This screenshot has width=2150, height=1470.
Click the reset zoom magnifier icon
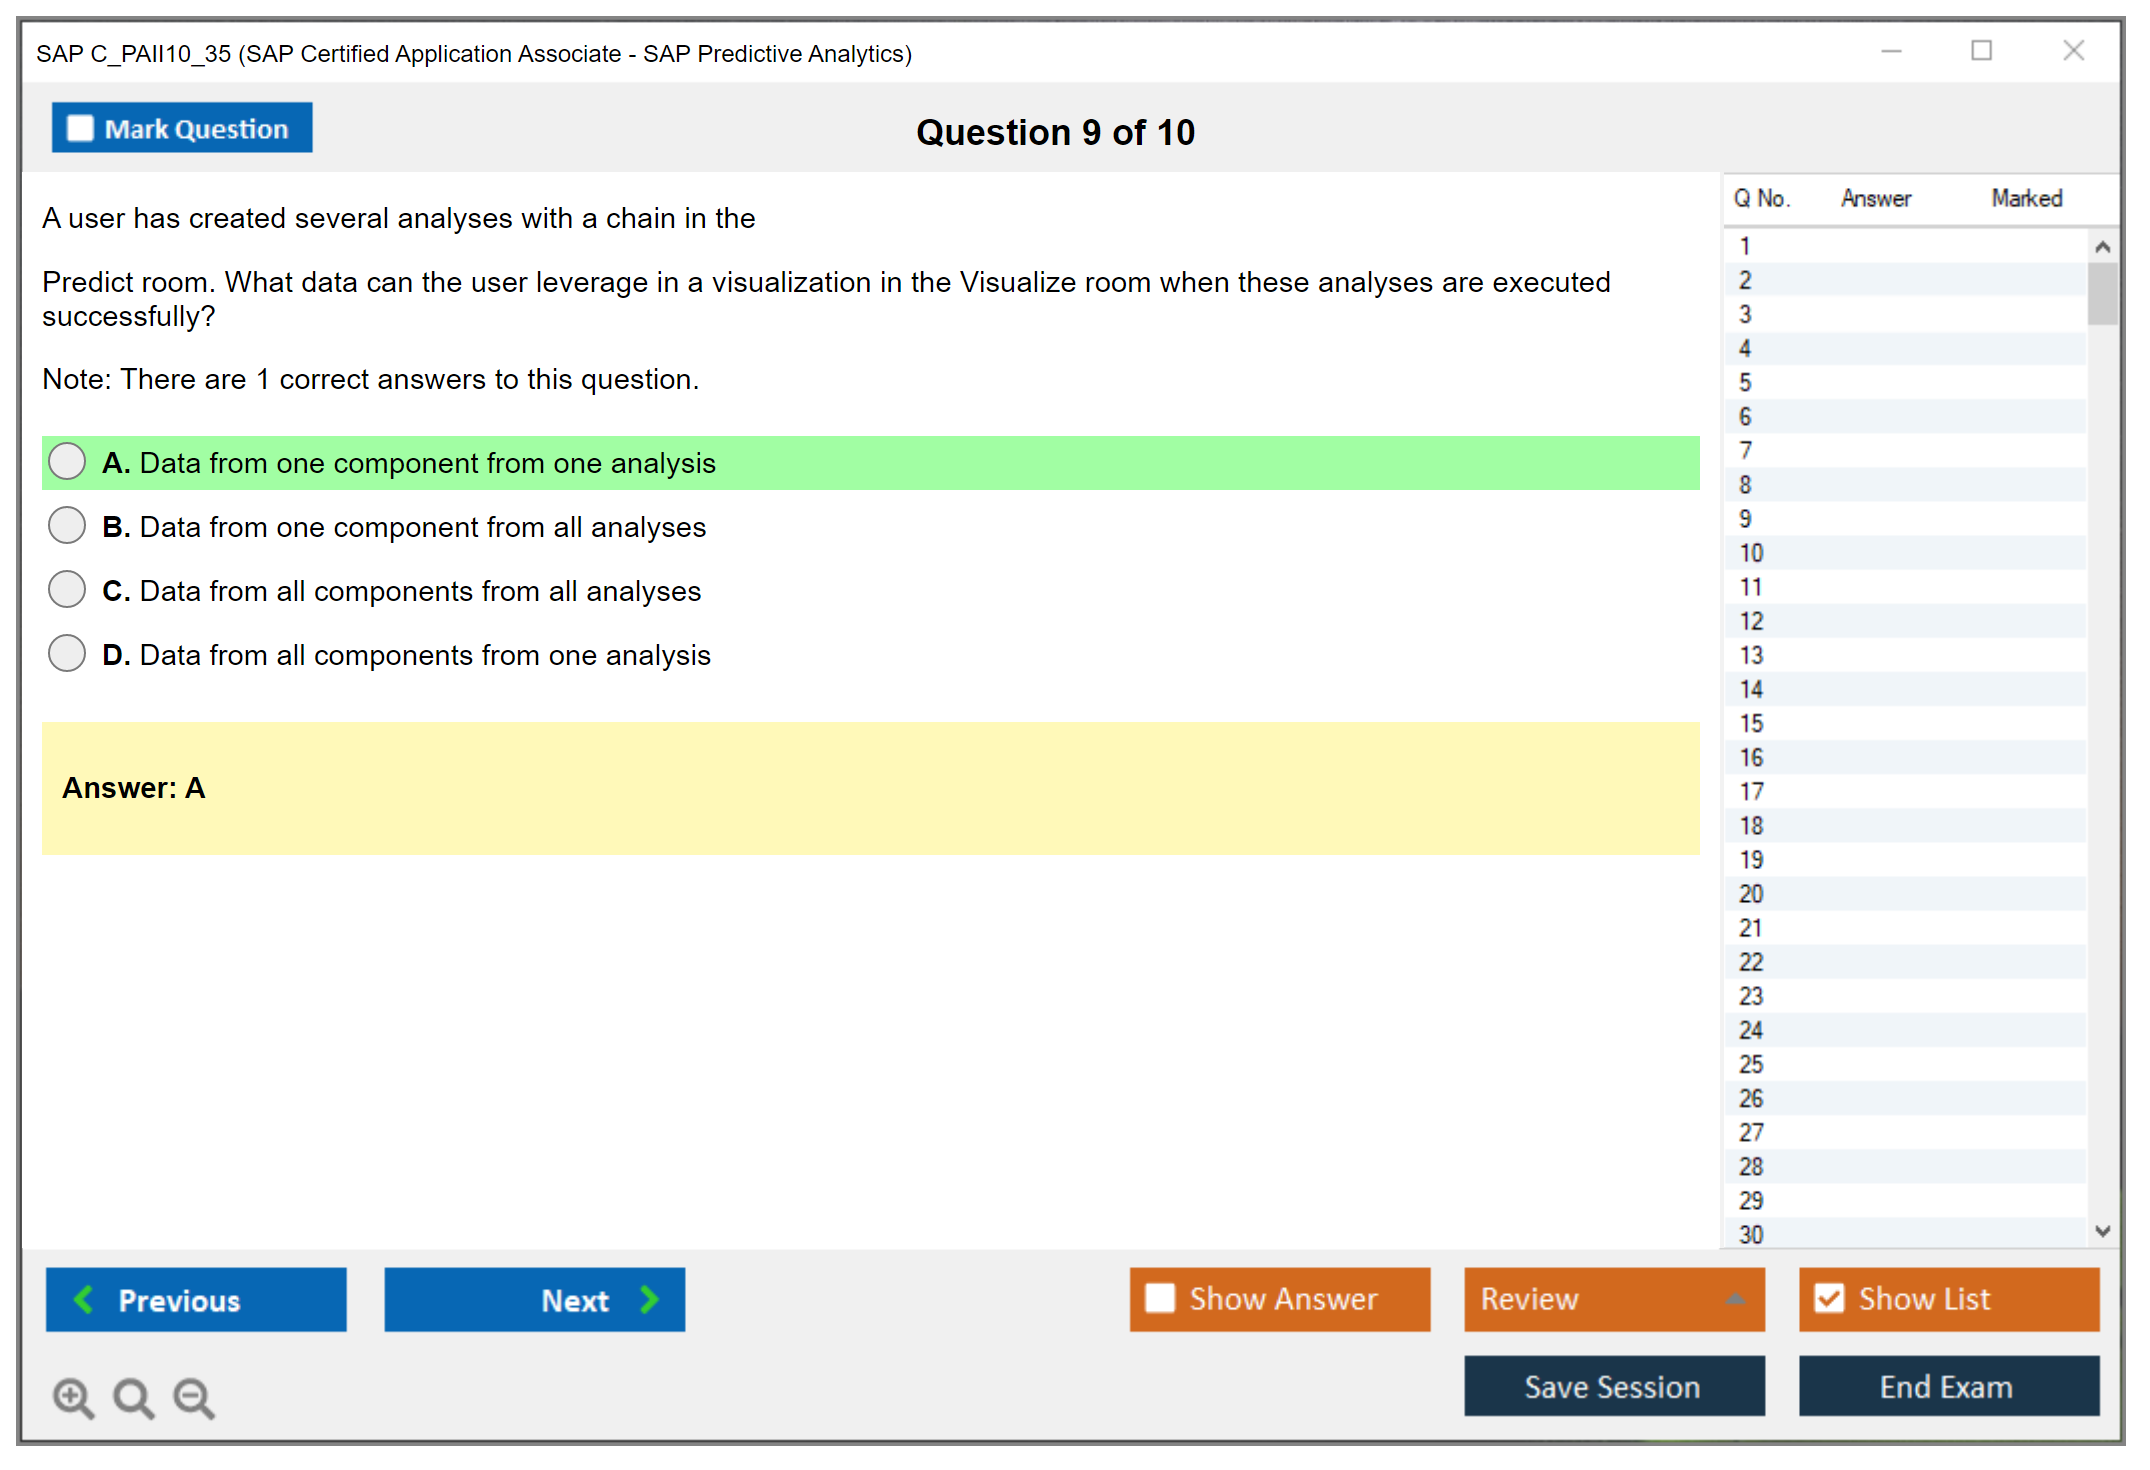tap(133, 1397)
